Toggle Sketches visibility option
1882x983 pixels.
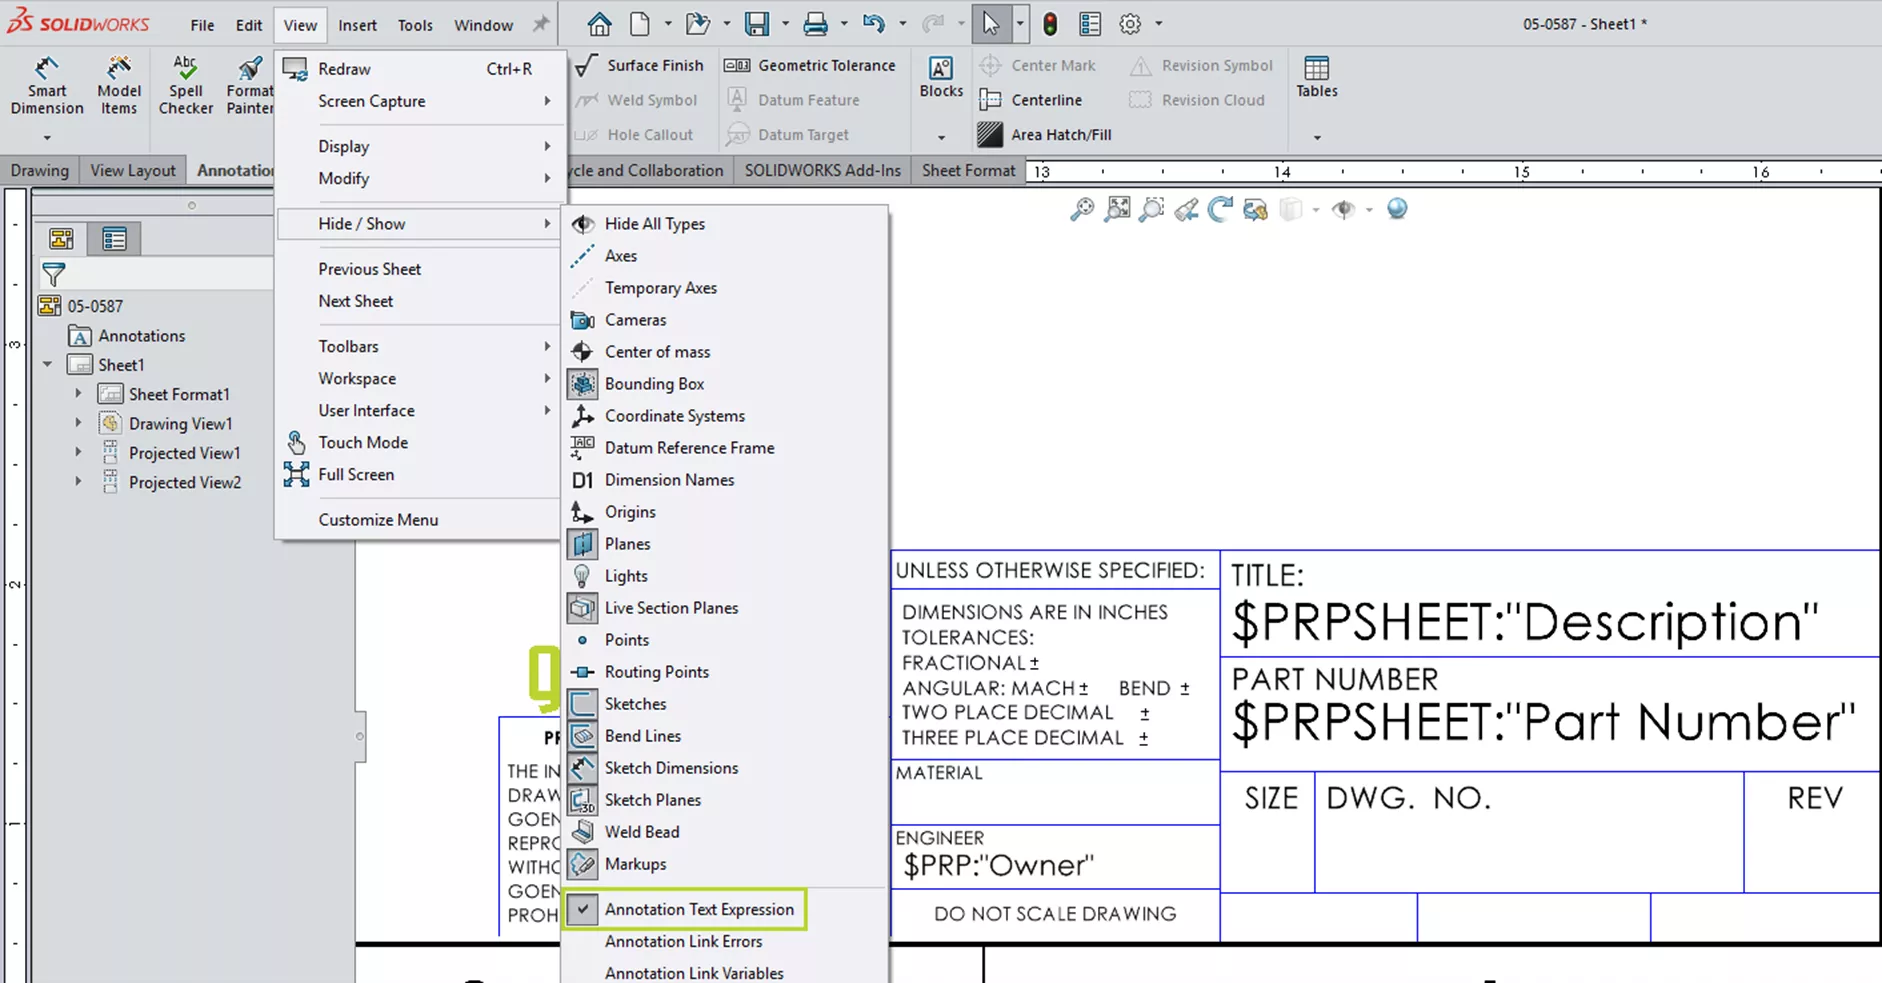point(635,704)
